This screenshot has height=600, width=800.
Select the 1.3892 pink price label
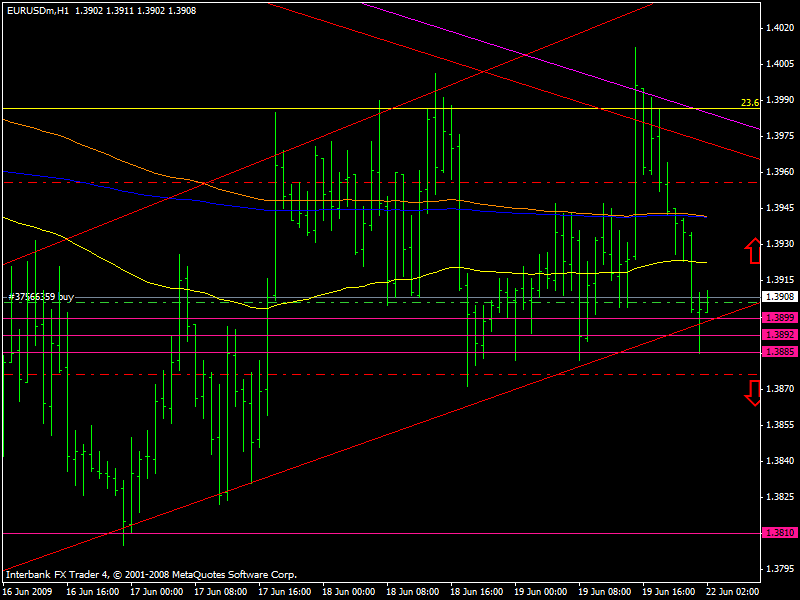(x=778, y=335)
